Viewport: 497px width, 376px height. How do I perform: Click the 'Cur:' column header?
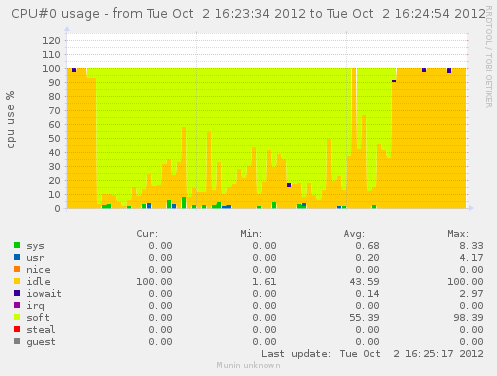[147, 234]
